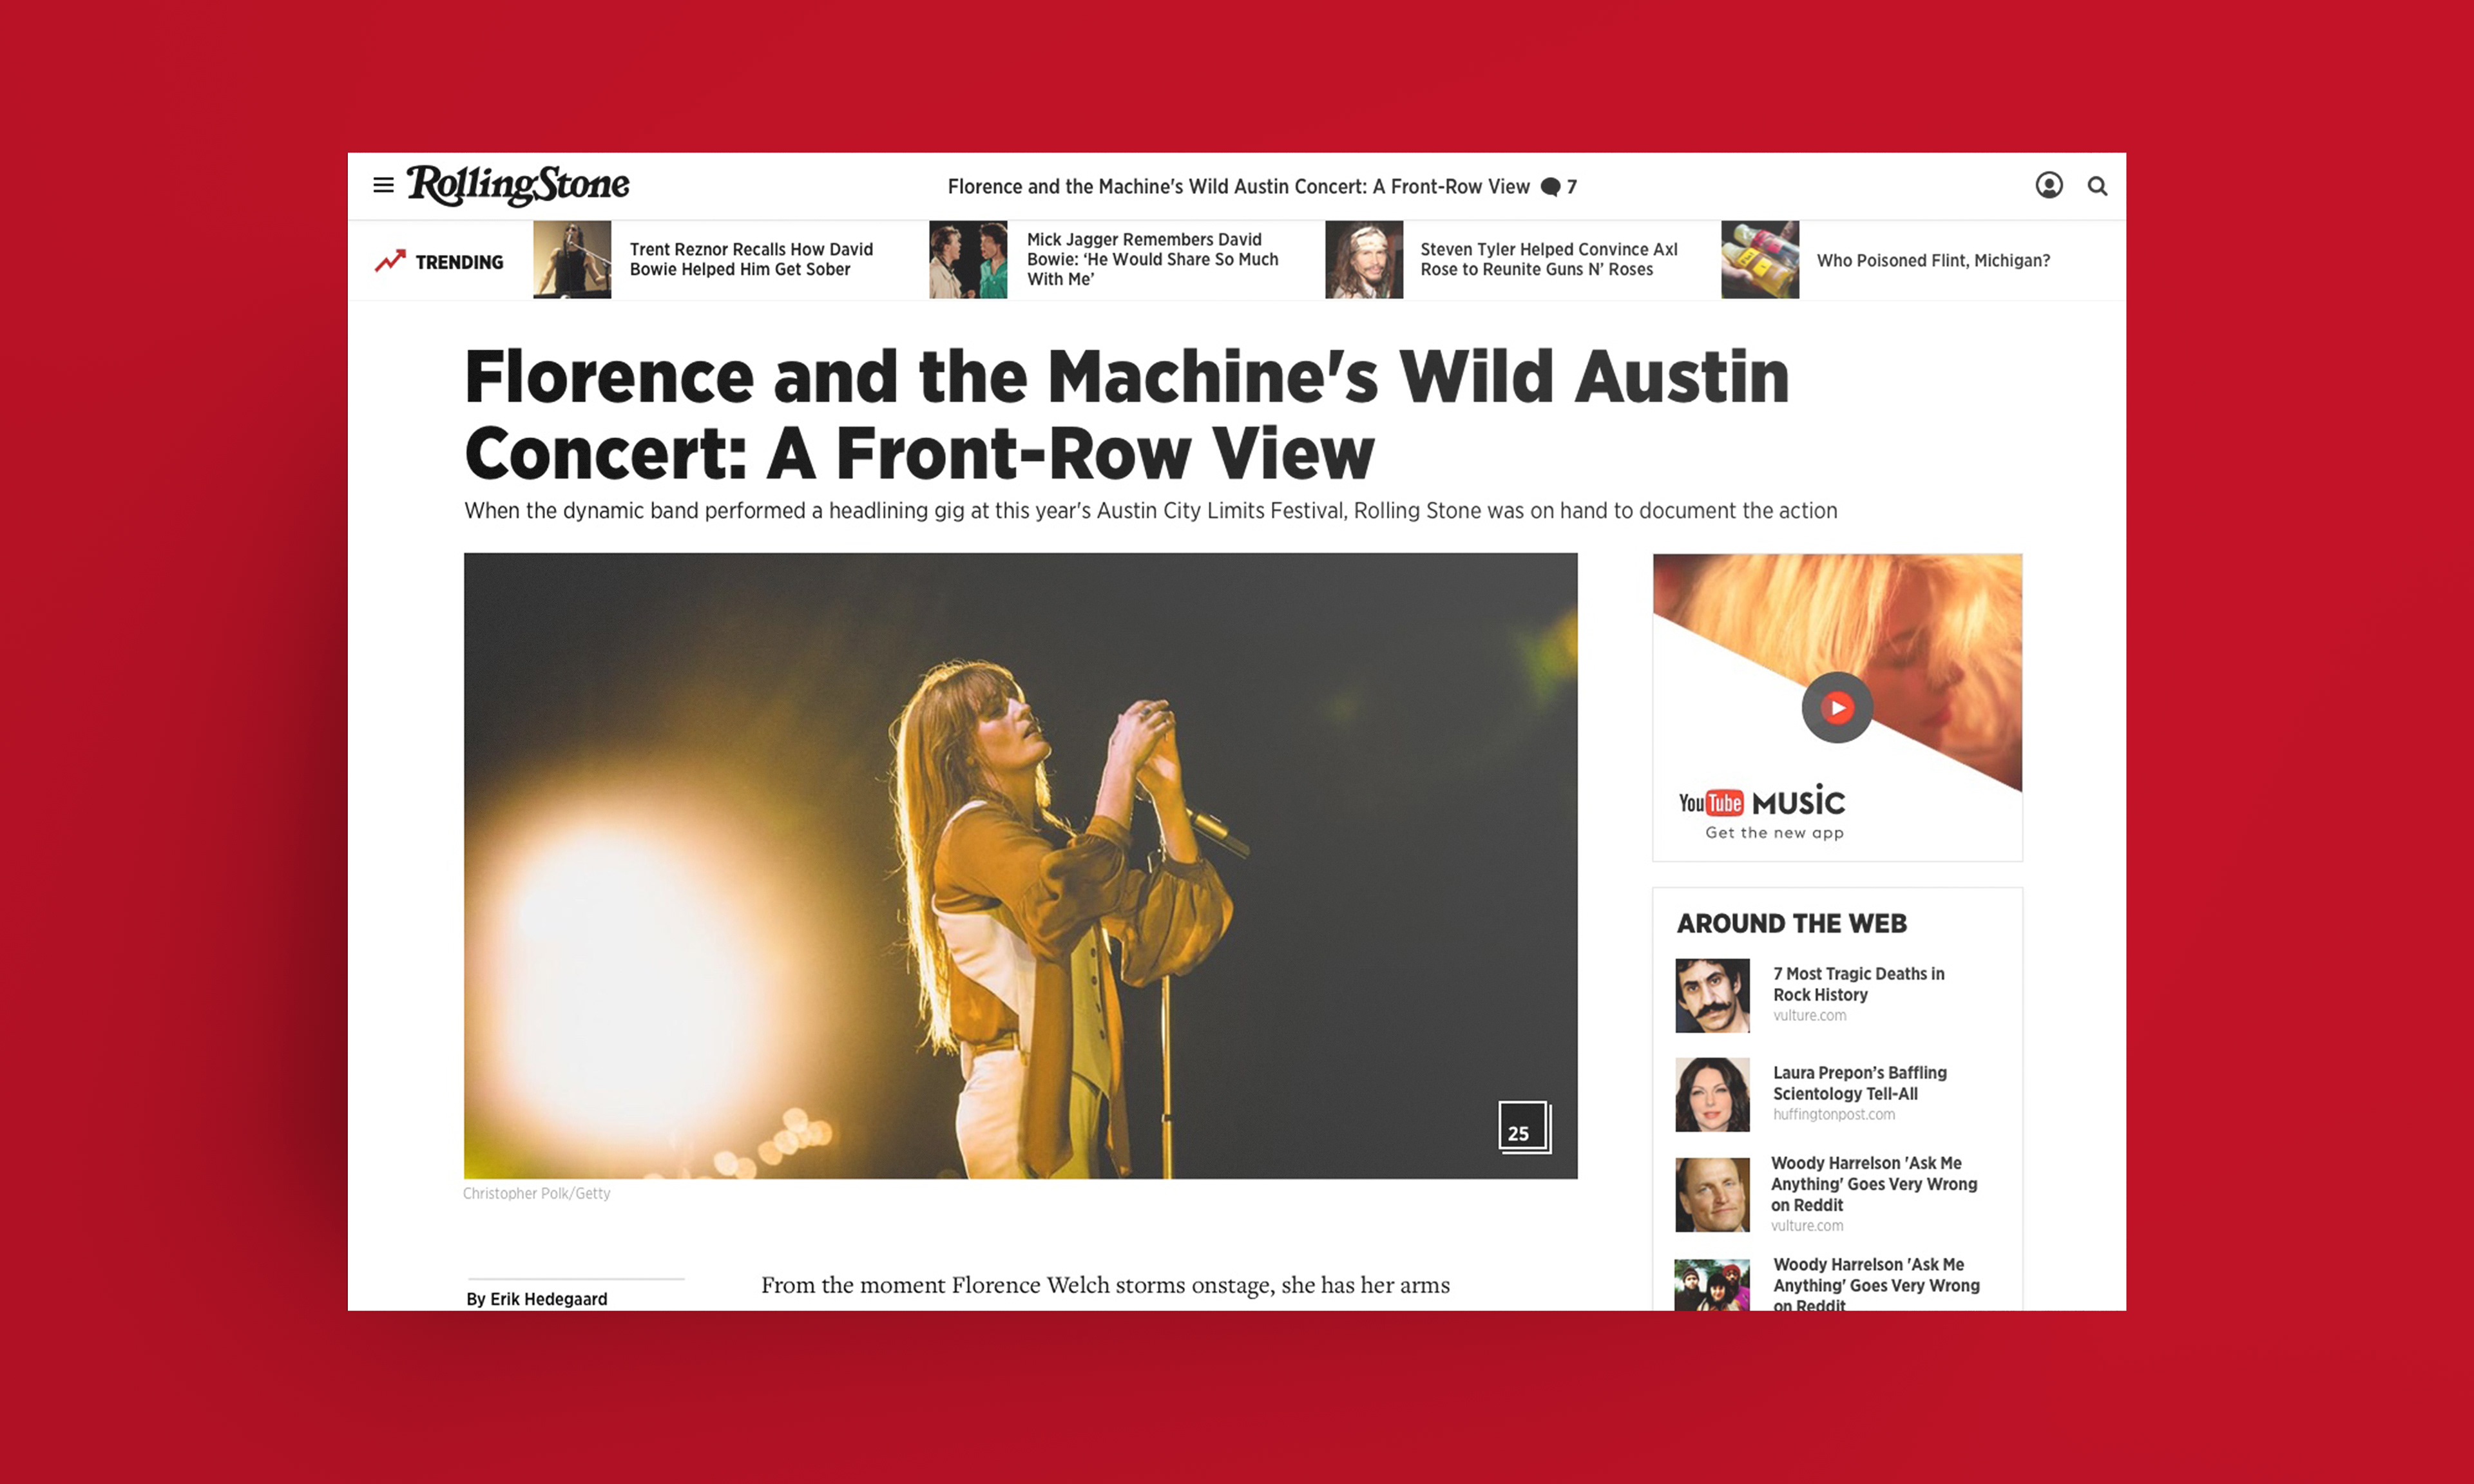The image size is (2474, 1484).
Task: Open the user account profile icon
Action: click(2049, 185)
